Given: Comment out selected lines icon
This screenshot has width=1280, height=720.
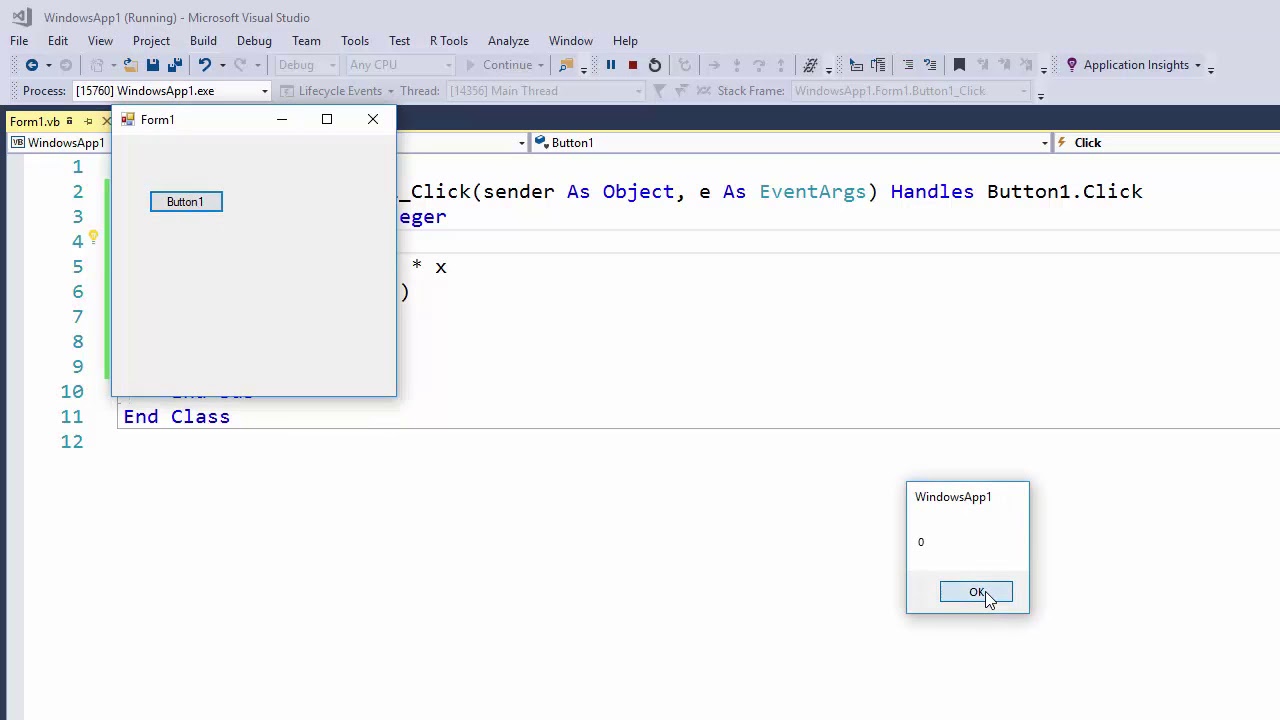Looking at the screenshot, I should pos(908,65).
